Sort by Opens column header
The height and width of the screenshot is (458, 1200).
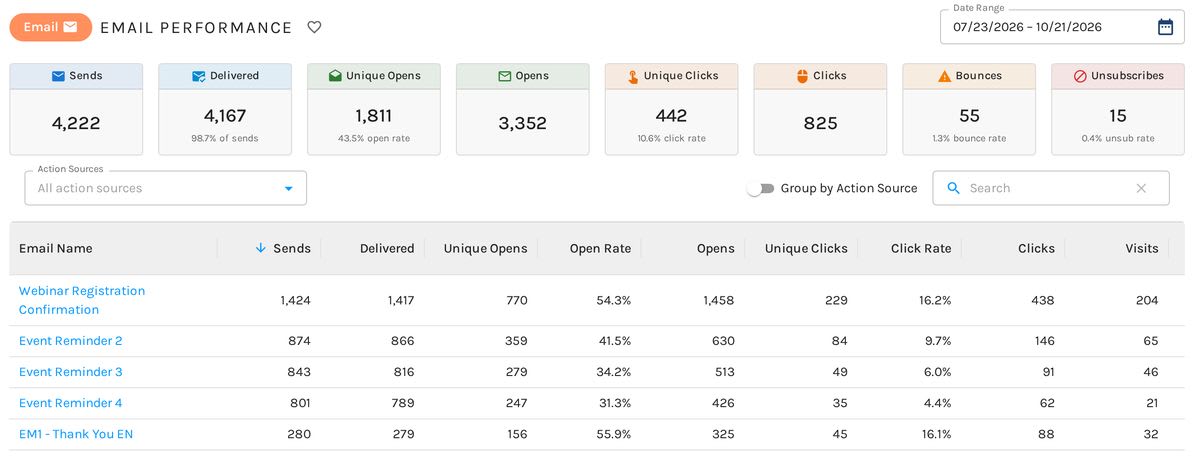[x=716, y=248]
